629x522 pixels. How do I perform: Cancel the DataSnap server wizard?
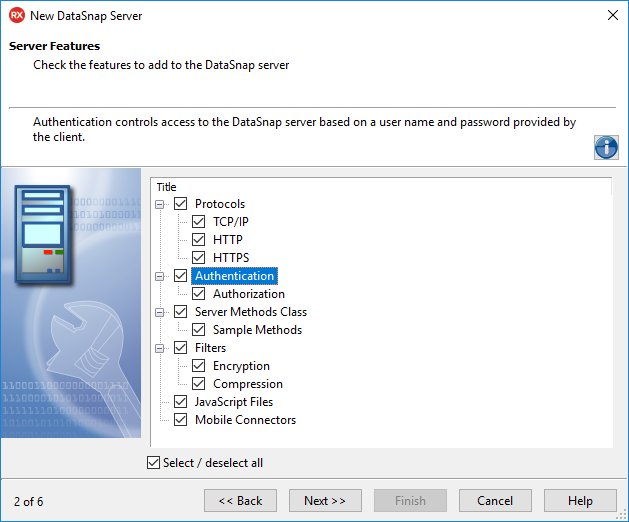tap(495, 501)
